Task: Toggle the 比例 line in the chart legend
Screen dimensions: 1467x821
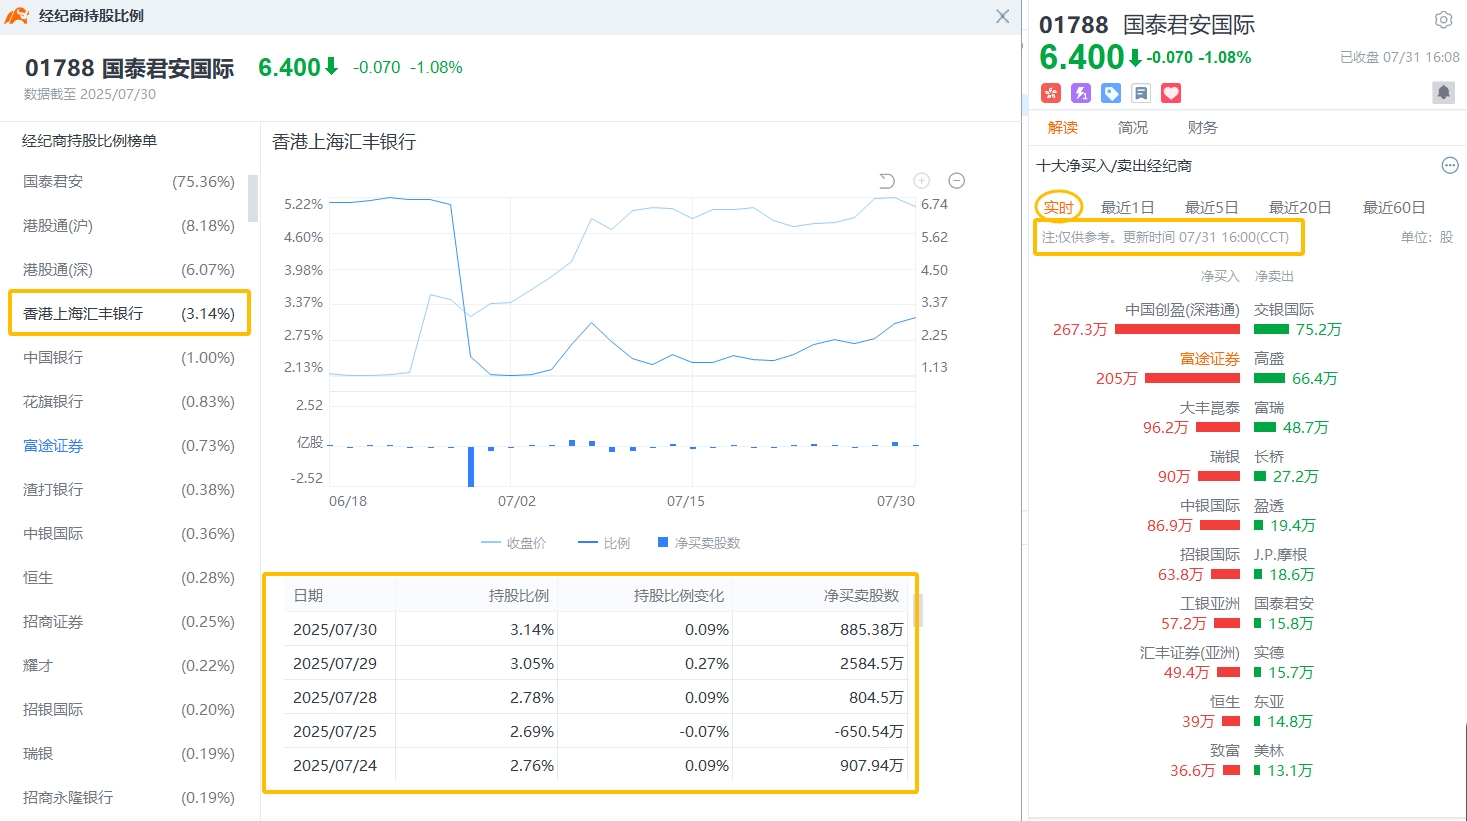Action: point(604,543)
